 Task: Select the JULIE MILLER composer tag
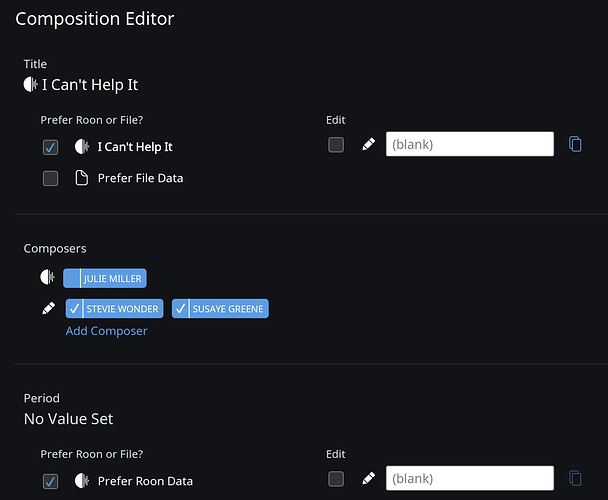105,278
